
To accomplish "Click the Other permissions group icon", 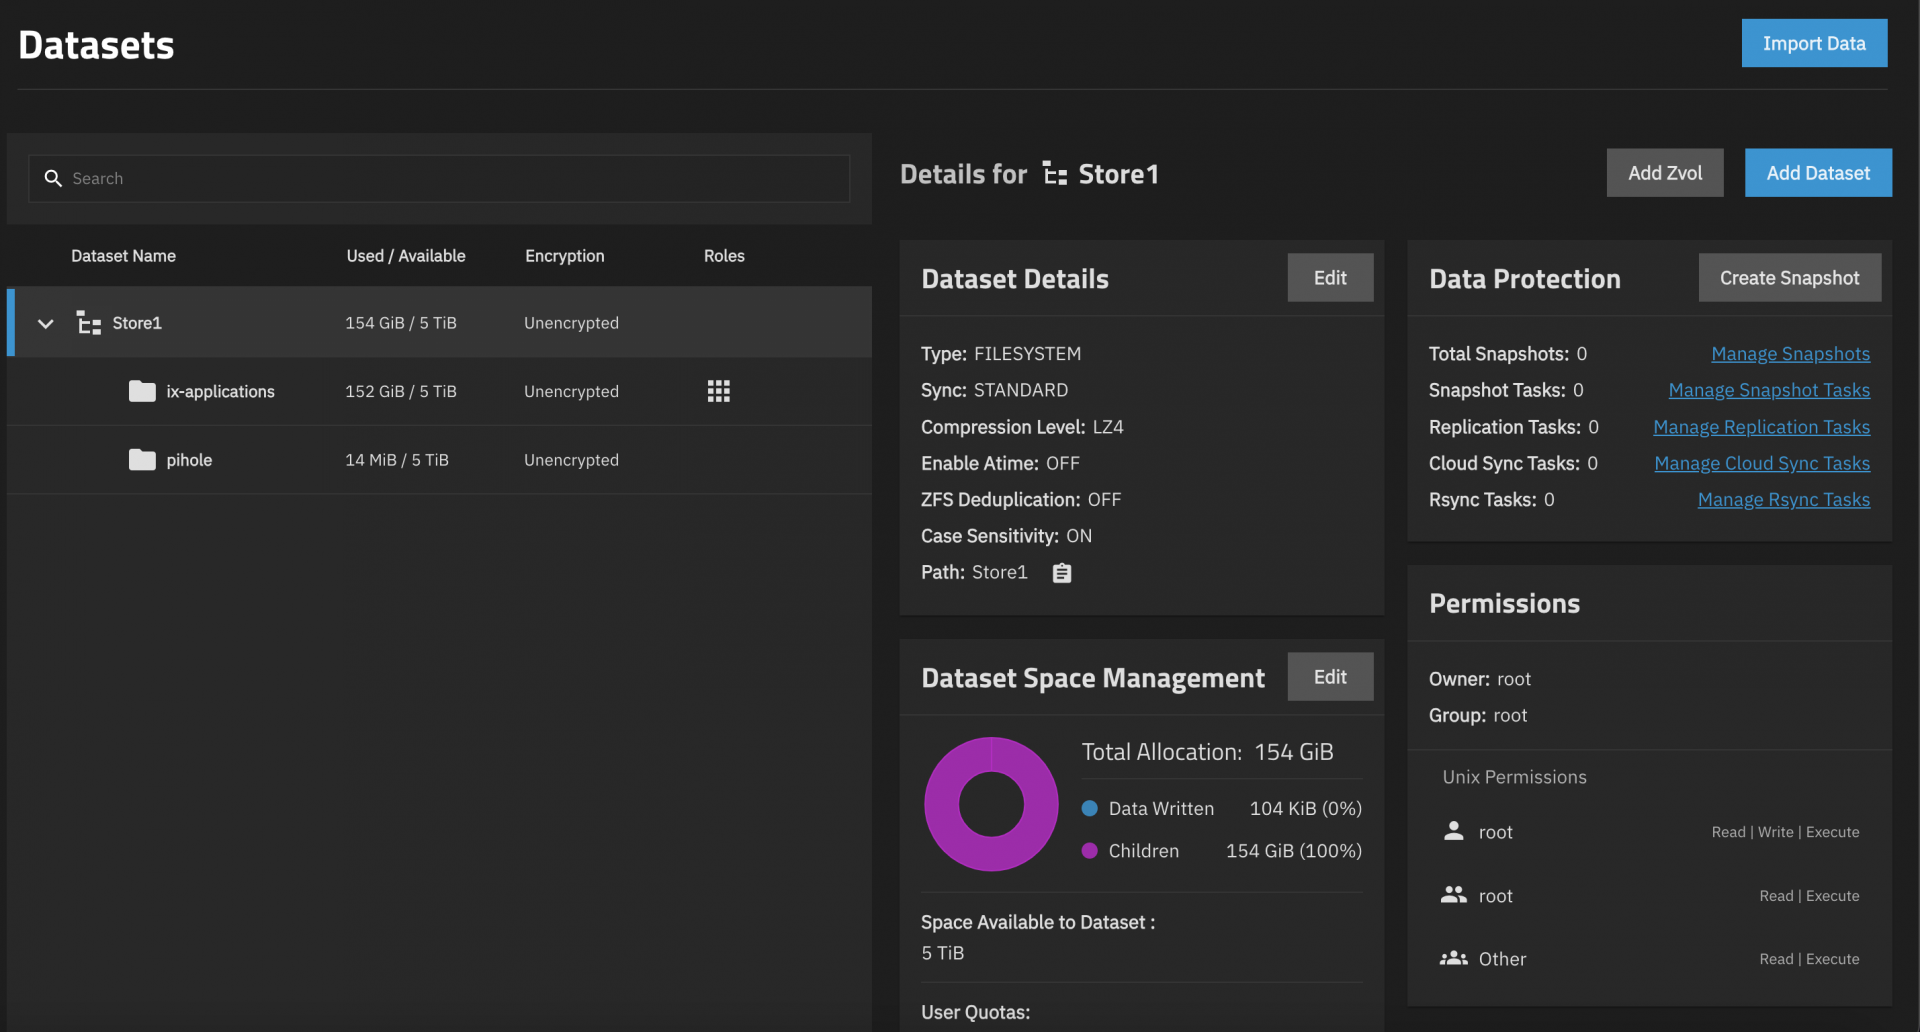I will point(1454,958).
